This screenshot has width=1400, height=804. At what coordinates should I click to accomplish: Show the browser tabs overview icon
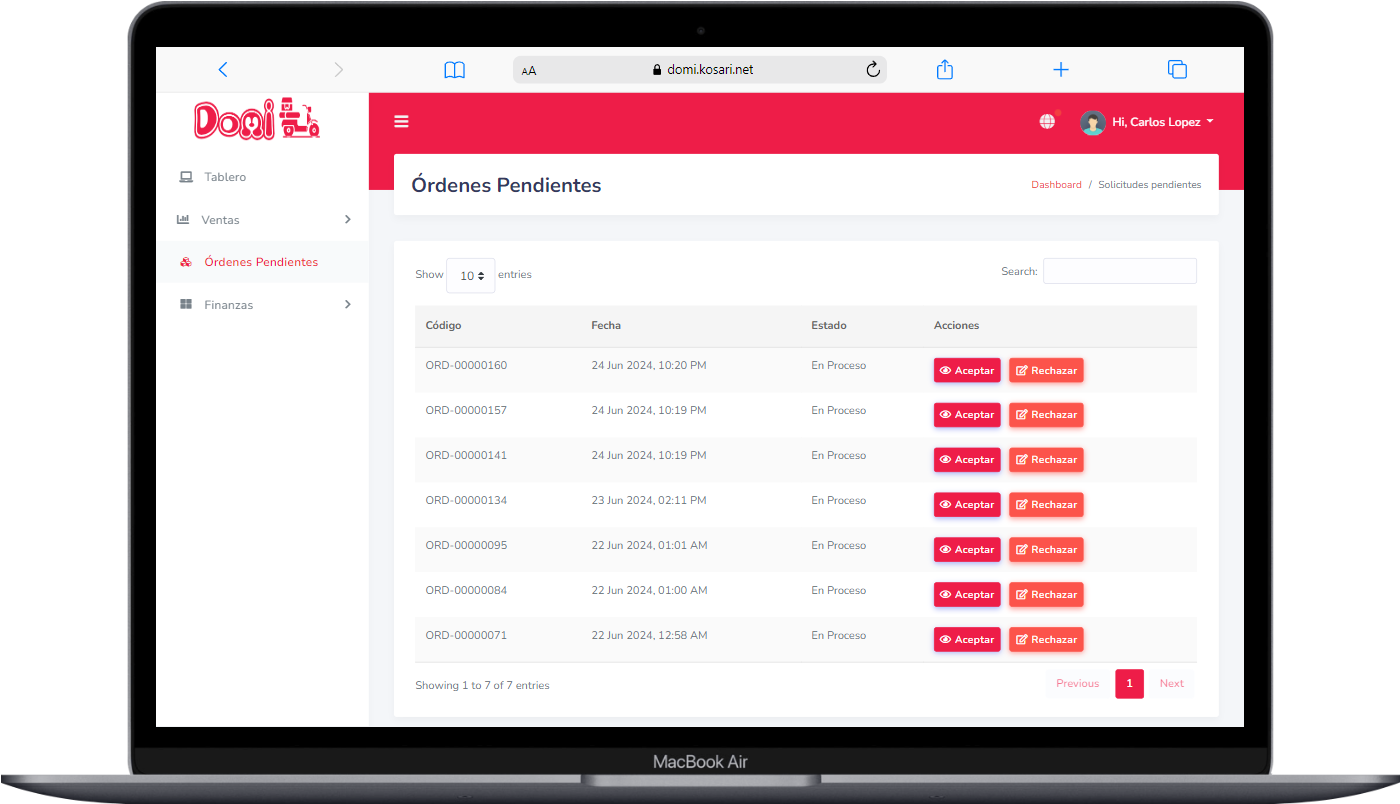1177,70
